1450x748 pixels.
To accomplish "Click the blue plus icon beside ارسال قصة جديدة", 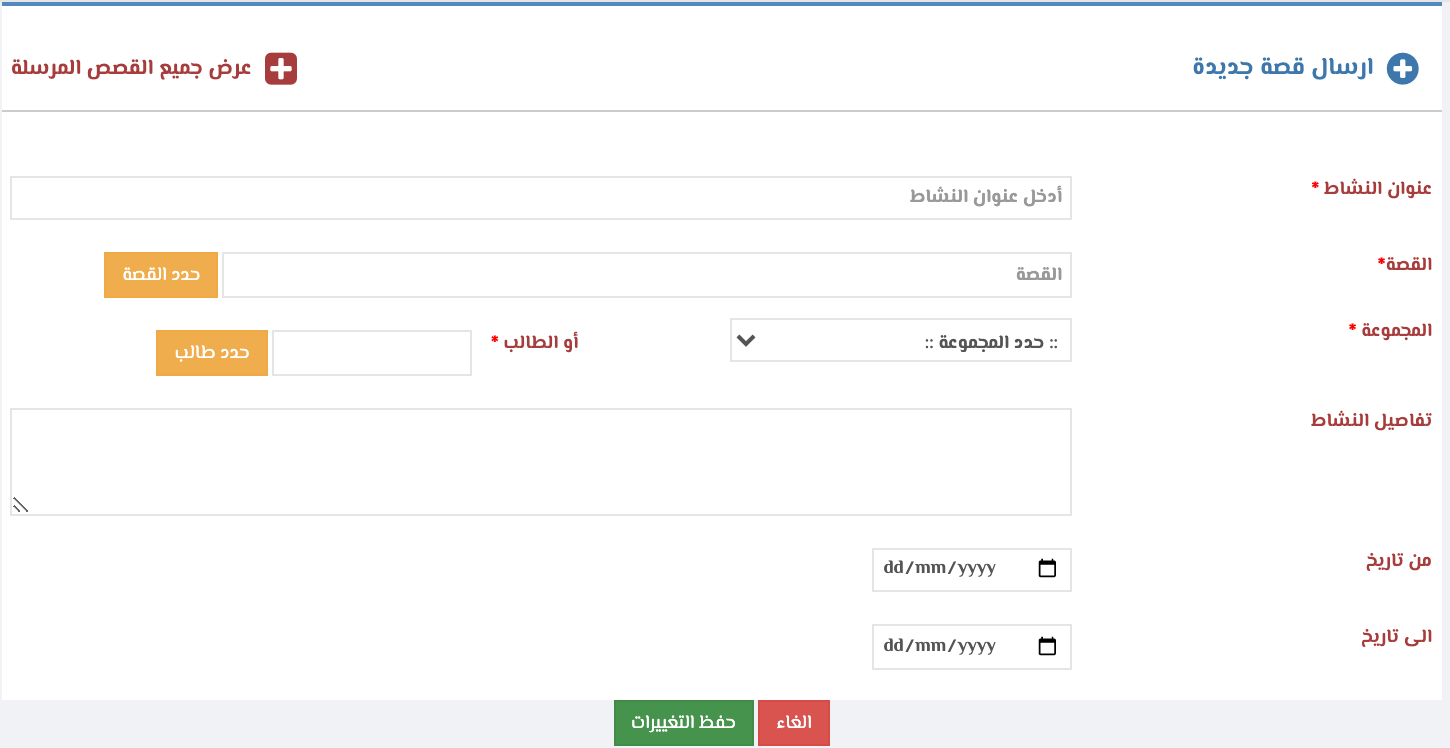I will tap(1403, 69).
